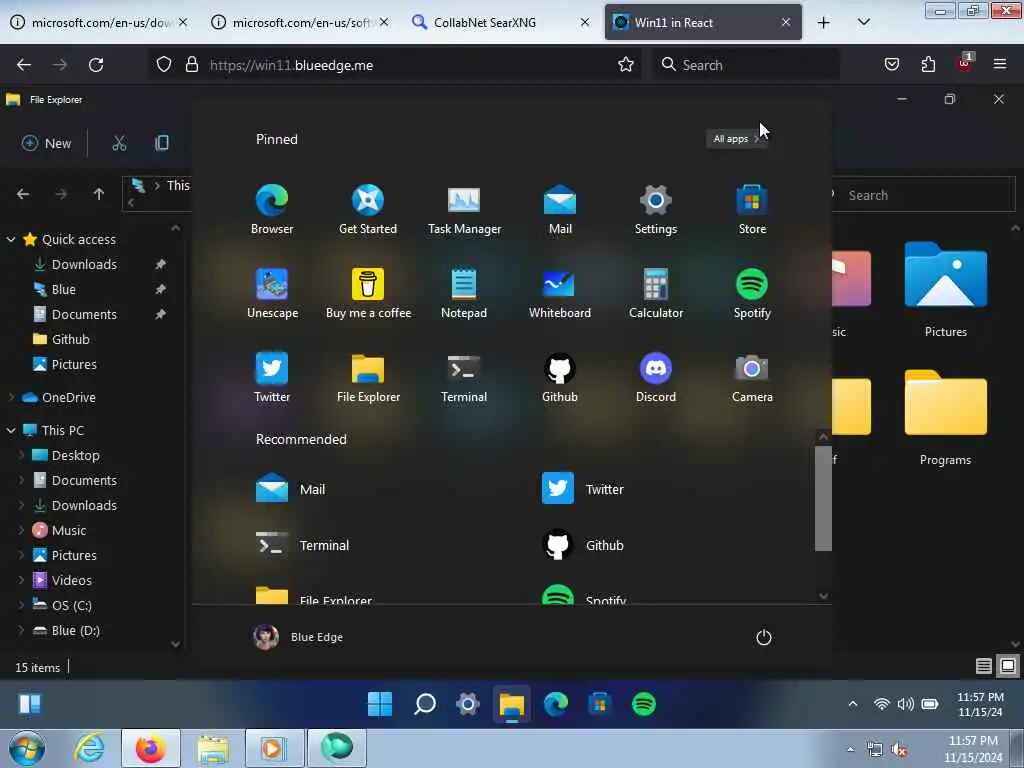The height and width of the screenshot is (768, 1024).
Task: Click the power button in Start menu
Action: pyautogui.click(x=763, y=637)
